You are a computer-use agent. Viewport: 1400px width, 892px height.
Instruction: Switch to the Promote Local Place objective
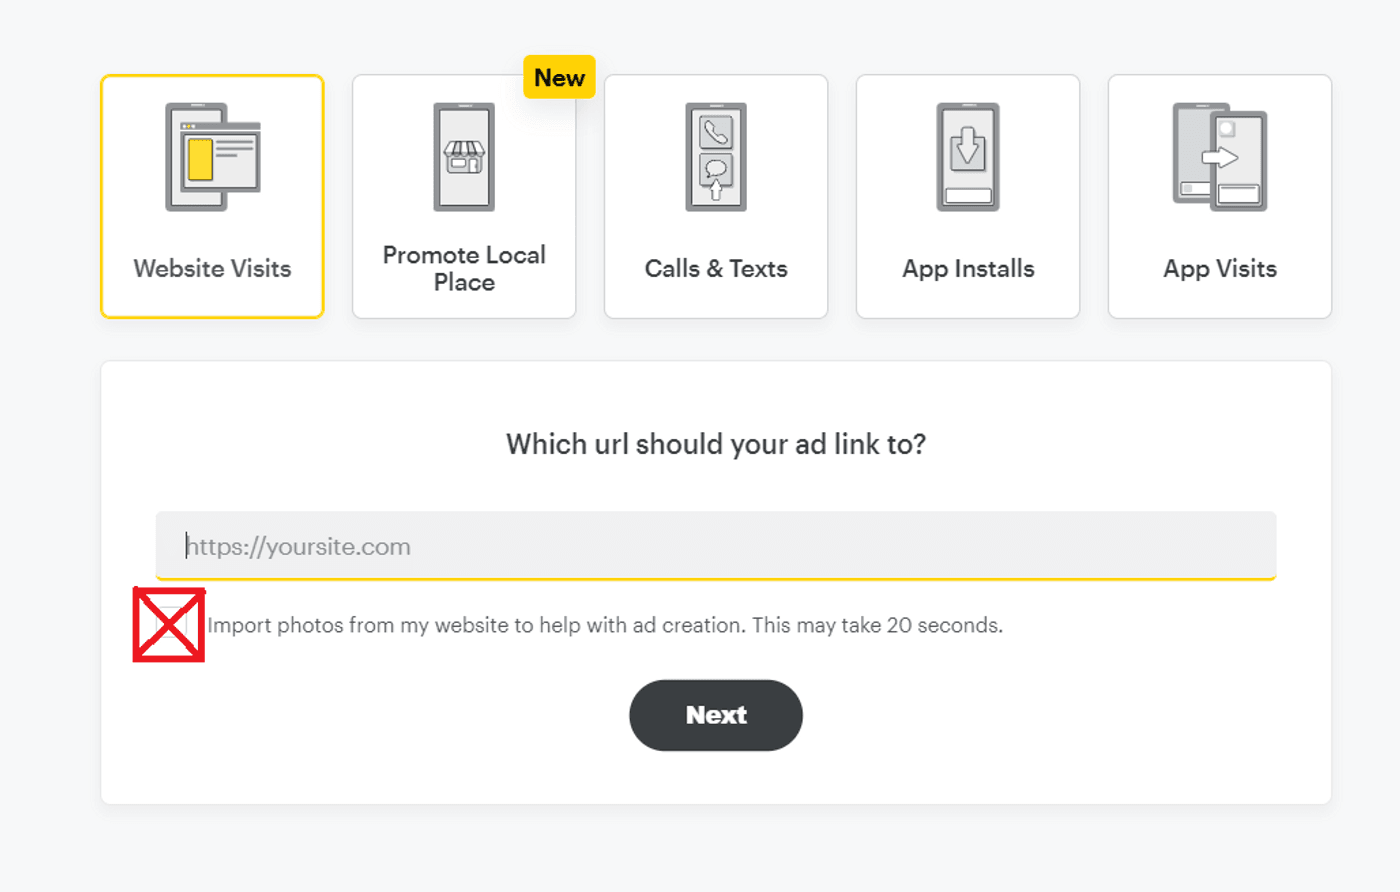tap(463, 196)
